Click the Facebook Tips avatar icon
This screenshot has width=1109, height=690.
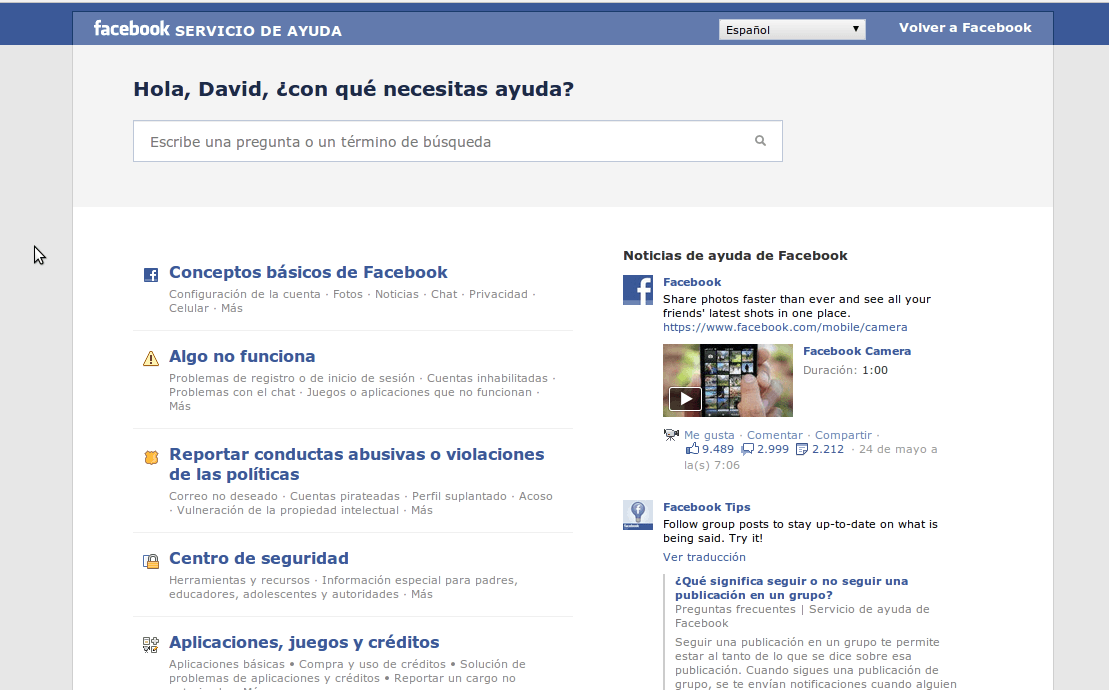pyautogui.click(x=638, y=515)
